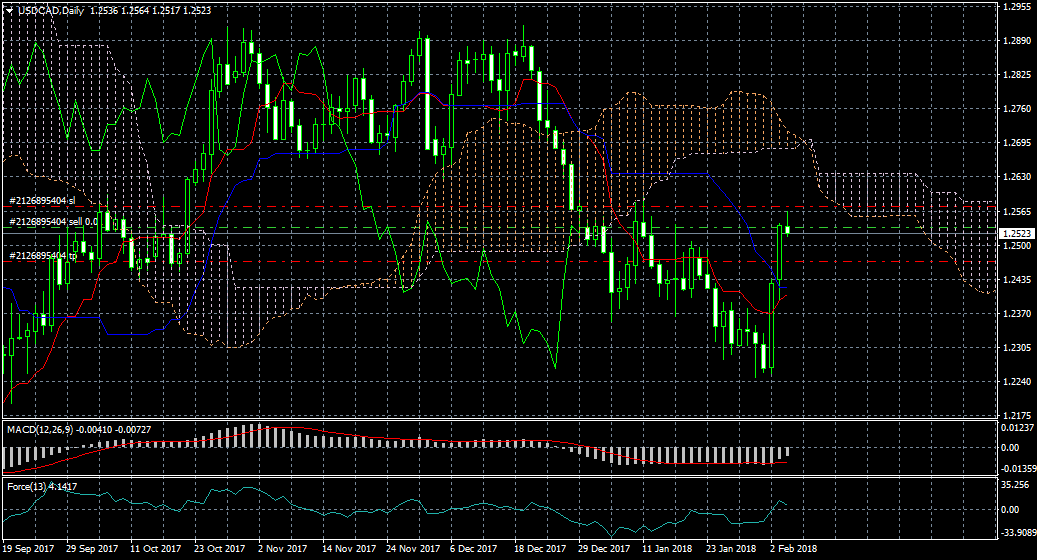Click the 1.2890 price scale label
The image size is (1037, 560).
click(1015, 41)
